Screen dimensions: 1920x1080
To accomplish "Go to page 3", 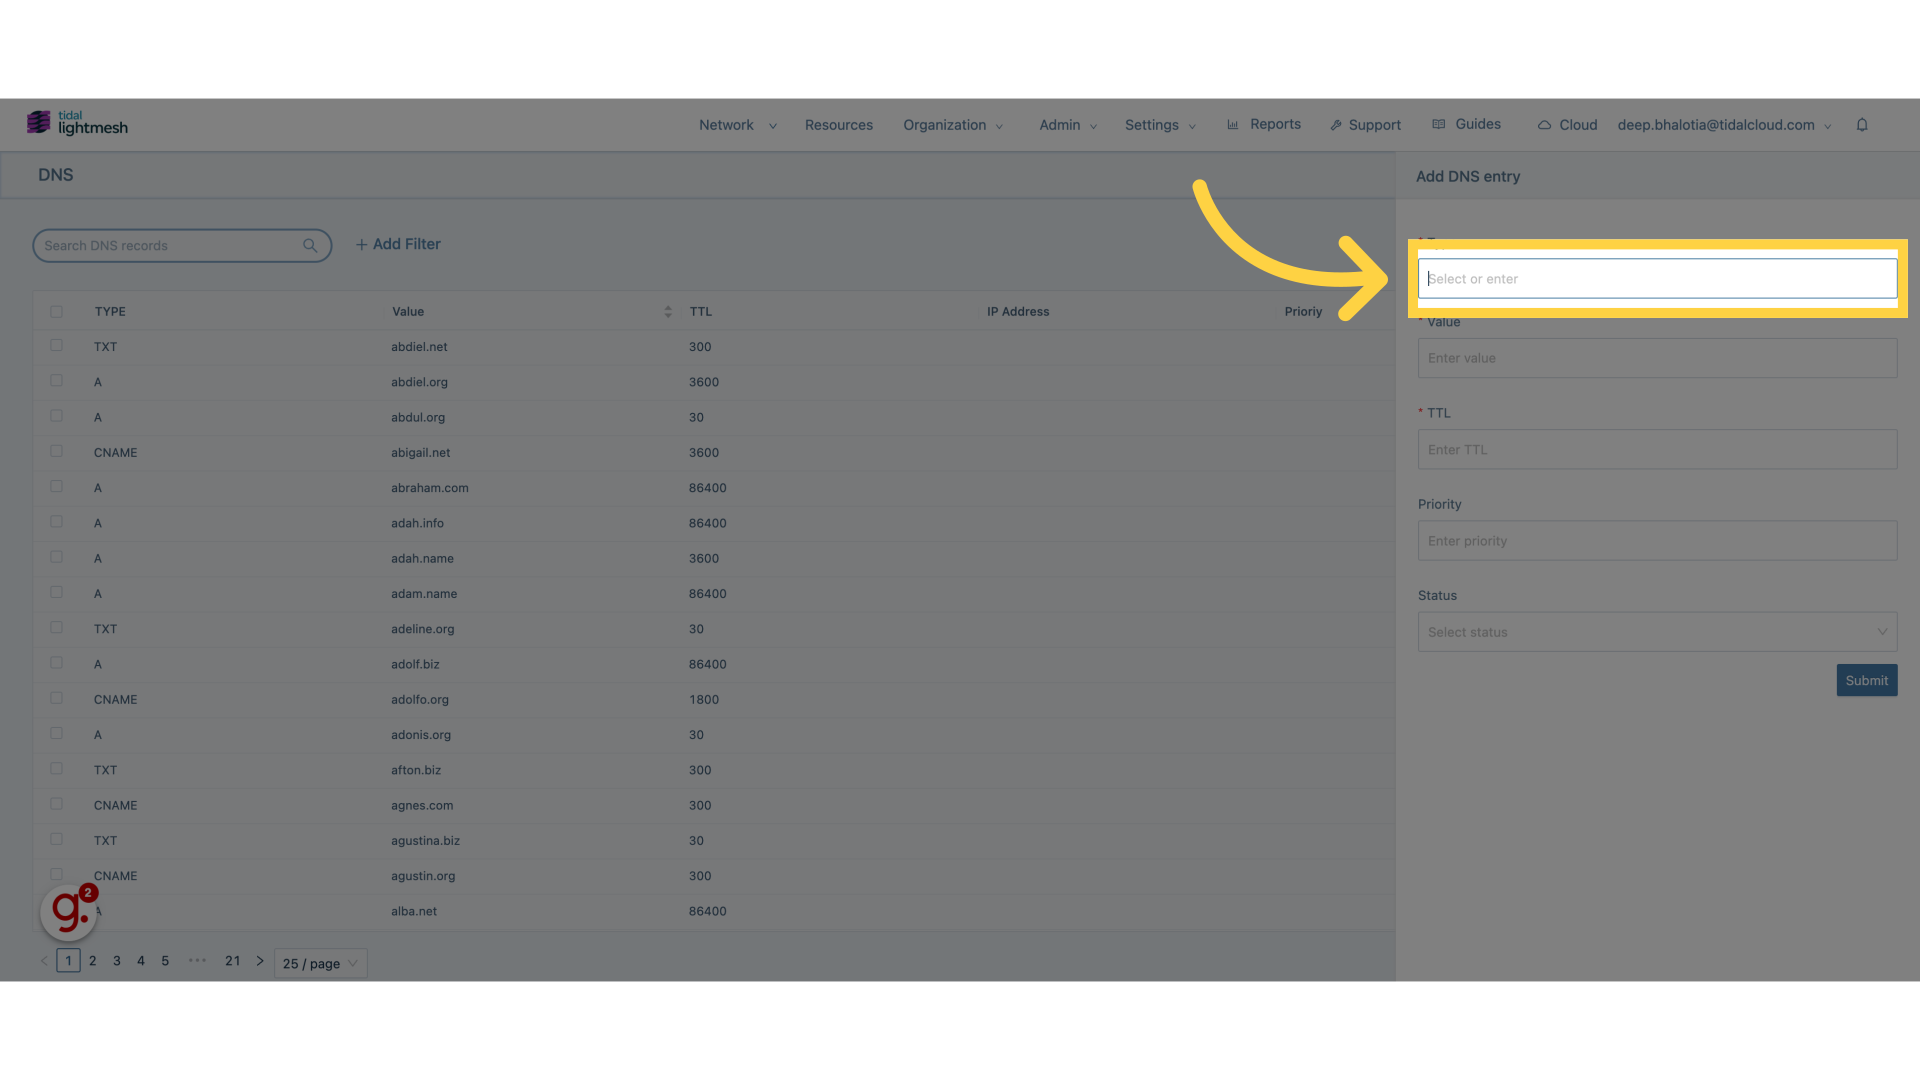I will [x=117, y=961].
